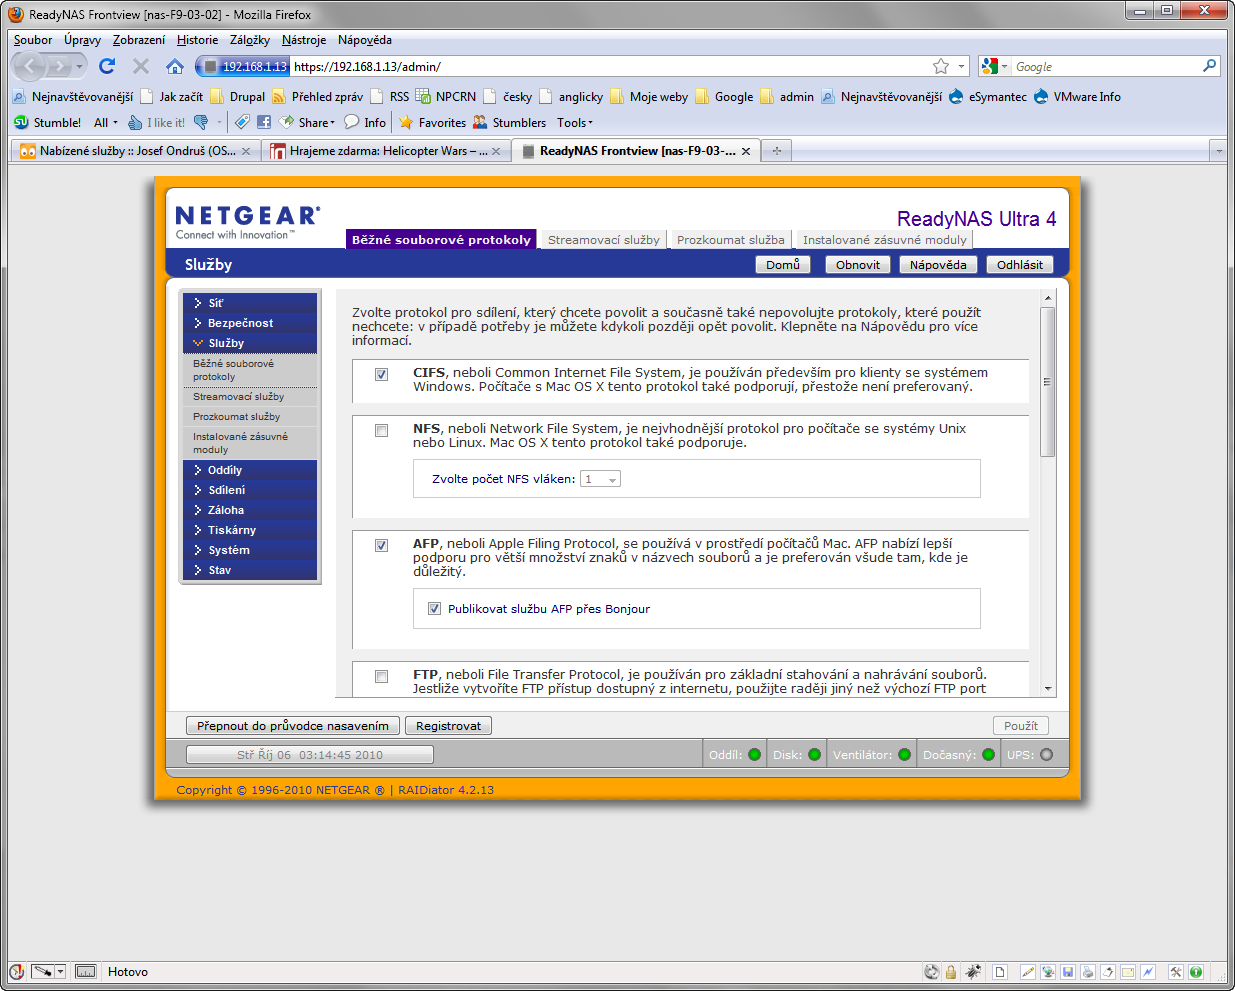Click the Použít apply button
Screen dimensions: 1235x991
pyautogui.click(x=1021, y=726)
